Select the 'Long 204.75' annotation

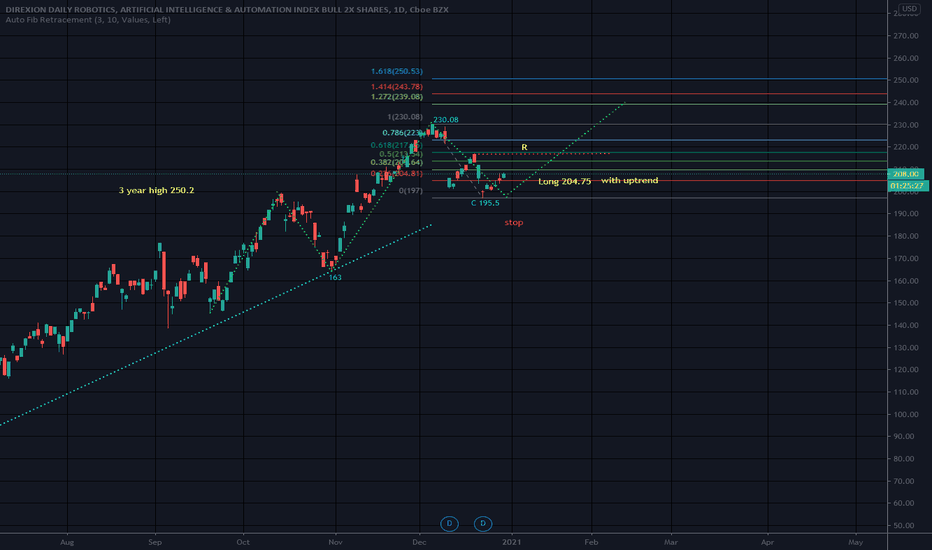pyautogui.click(x=565, y=181)
